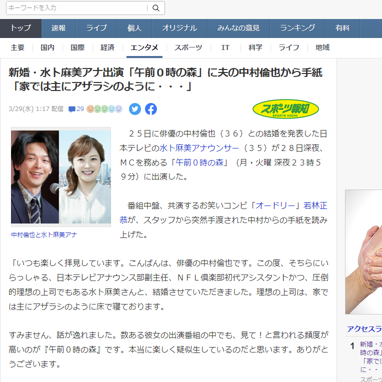Select the 国内 news category
Viewport: 382px width, 382px height.
click(x=47, y=48)
